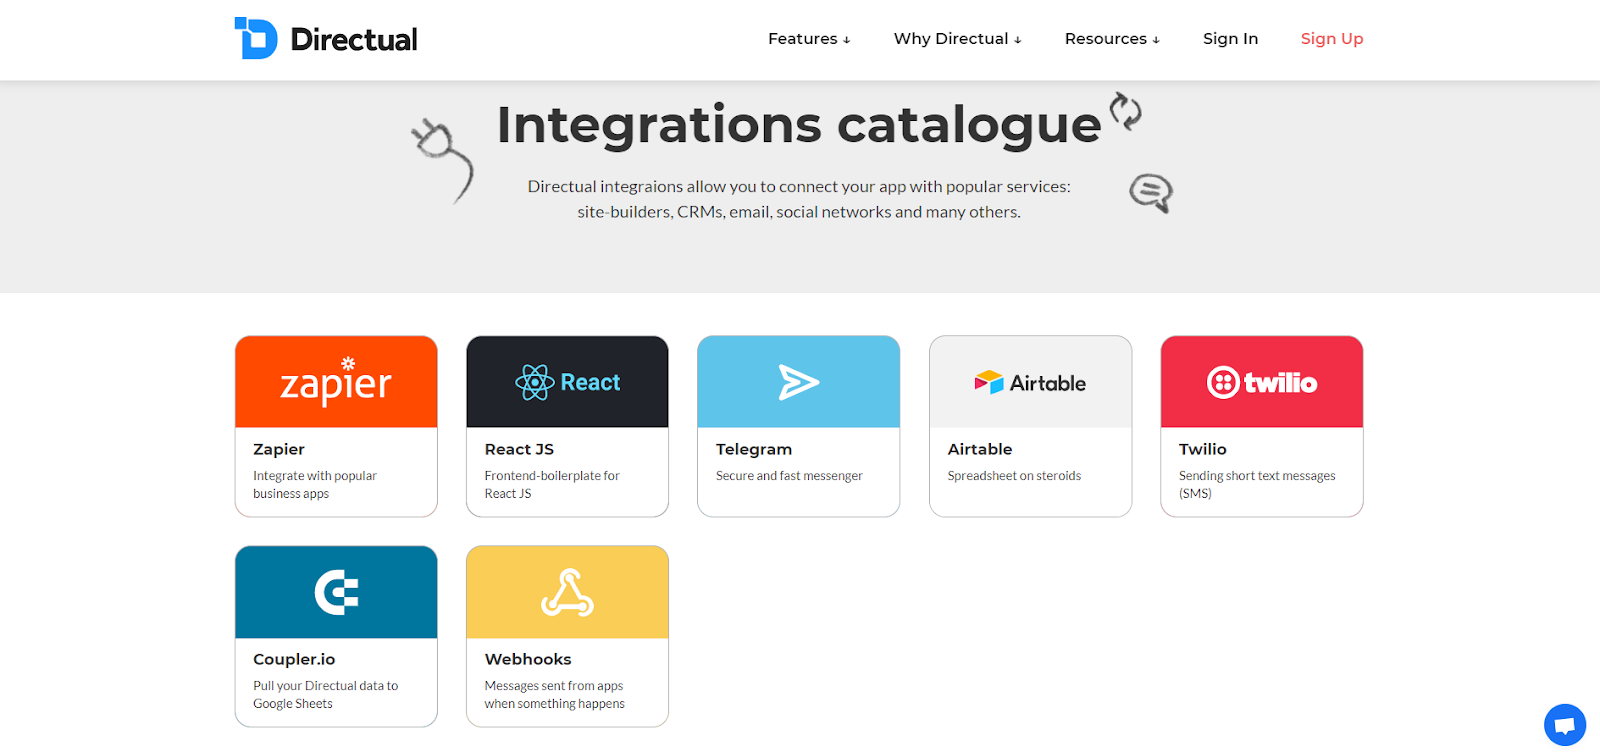Click the Coupler.io logo icon
1600x752 pixels.
point(336,592)
